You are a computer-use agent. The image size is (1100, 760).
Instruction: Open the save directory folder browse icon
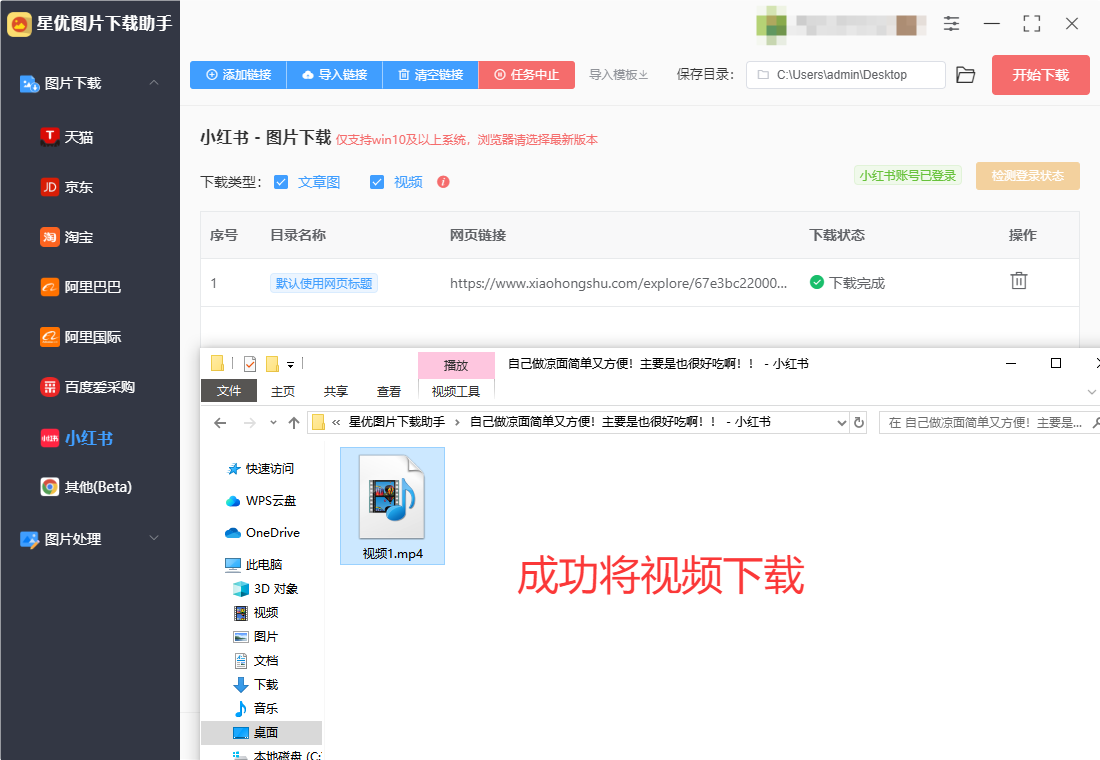pyautogui.click(x=966, y=74)
